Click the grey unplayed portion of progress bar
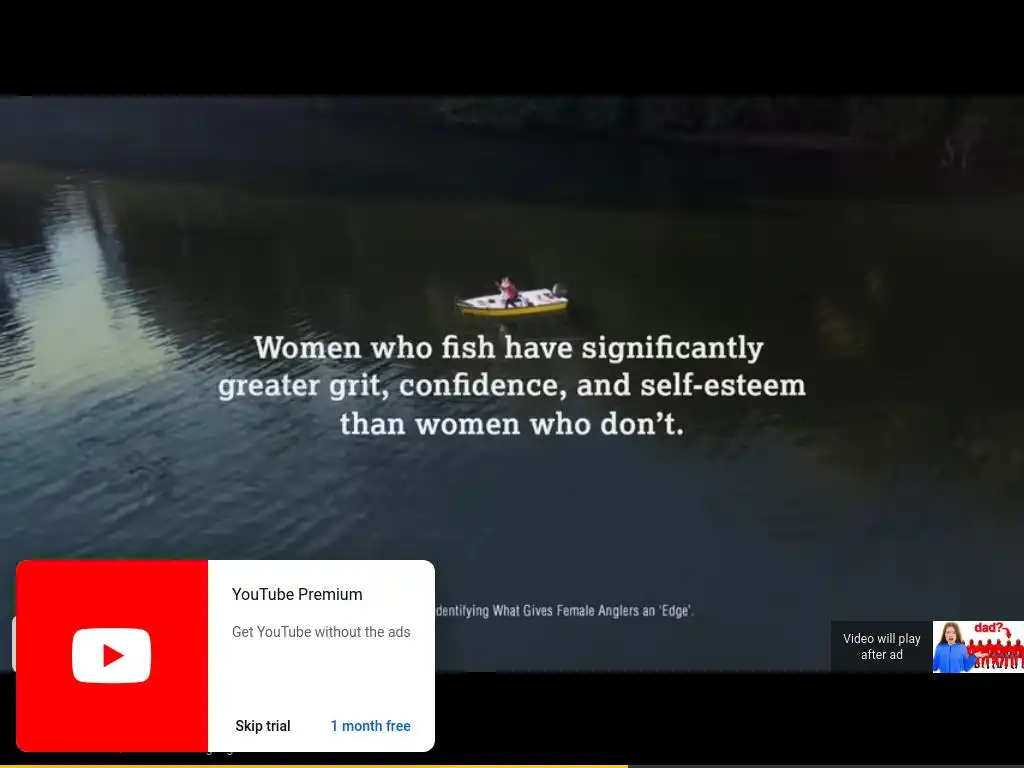The width and height of the screenshot is (1024, 768). tap(825, 766)
